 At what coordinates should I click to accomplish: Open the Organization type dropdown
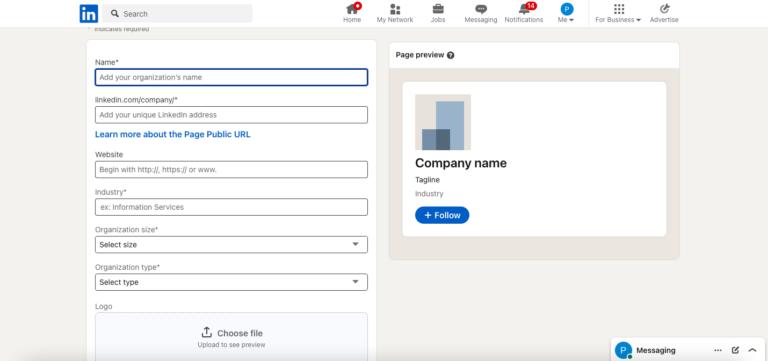[x=231, y=282]
